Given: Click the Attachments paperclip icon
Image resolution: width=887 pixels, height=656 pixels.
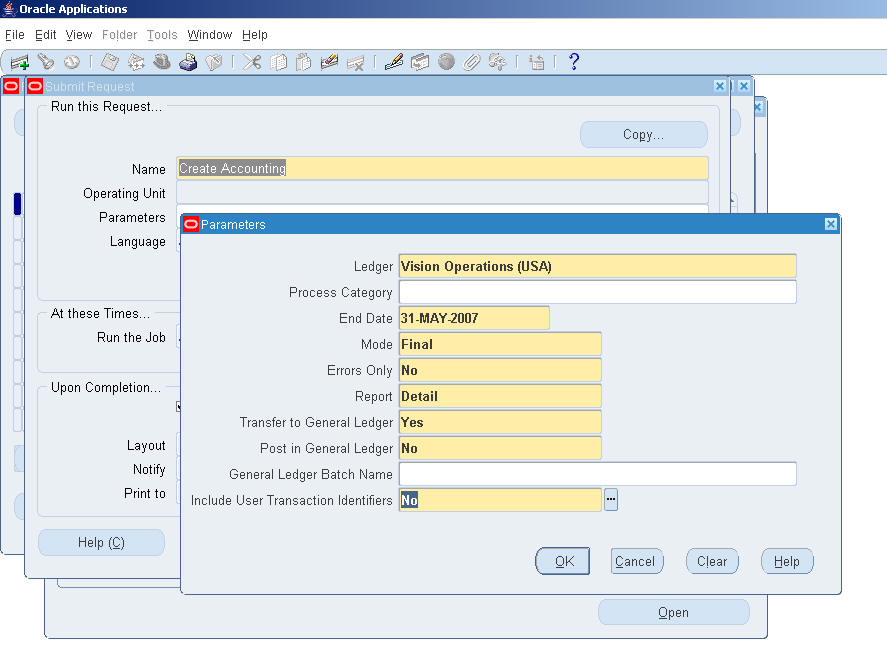Looking at the screenshot, I should (x=472, y=62).
